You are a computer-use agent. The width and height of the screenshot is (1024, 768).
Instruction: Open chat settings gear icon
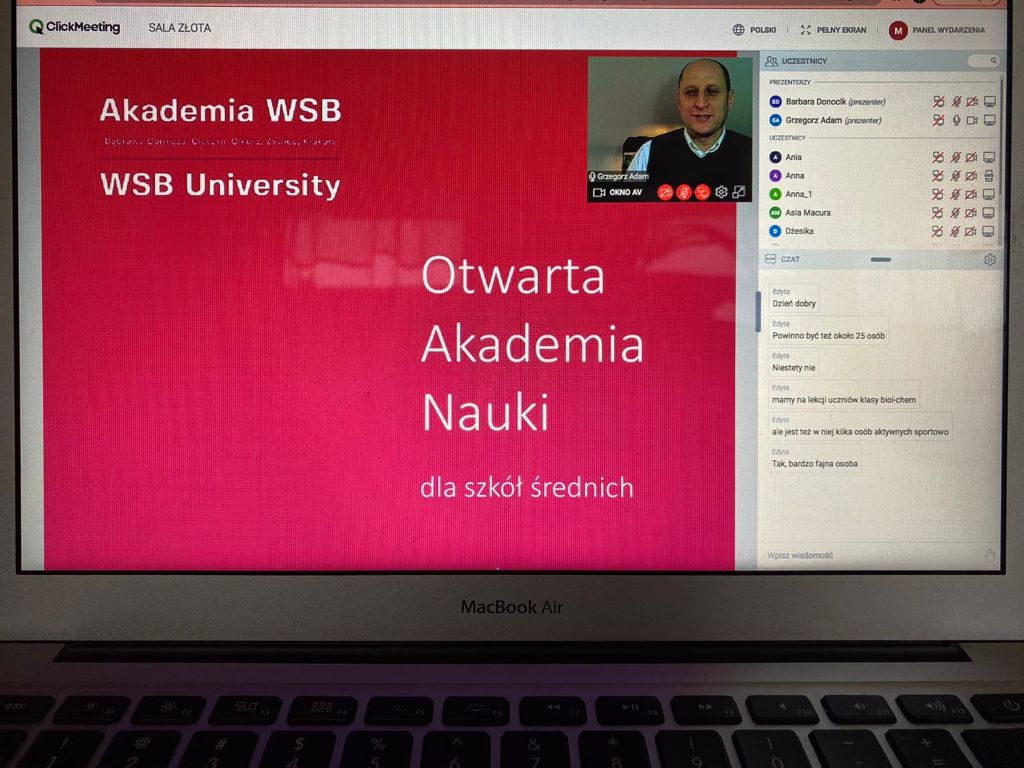coord(989,259)
